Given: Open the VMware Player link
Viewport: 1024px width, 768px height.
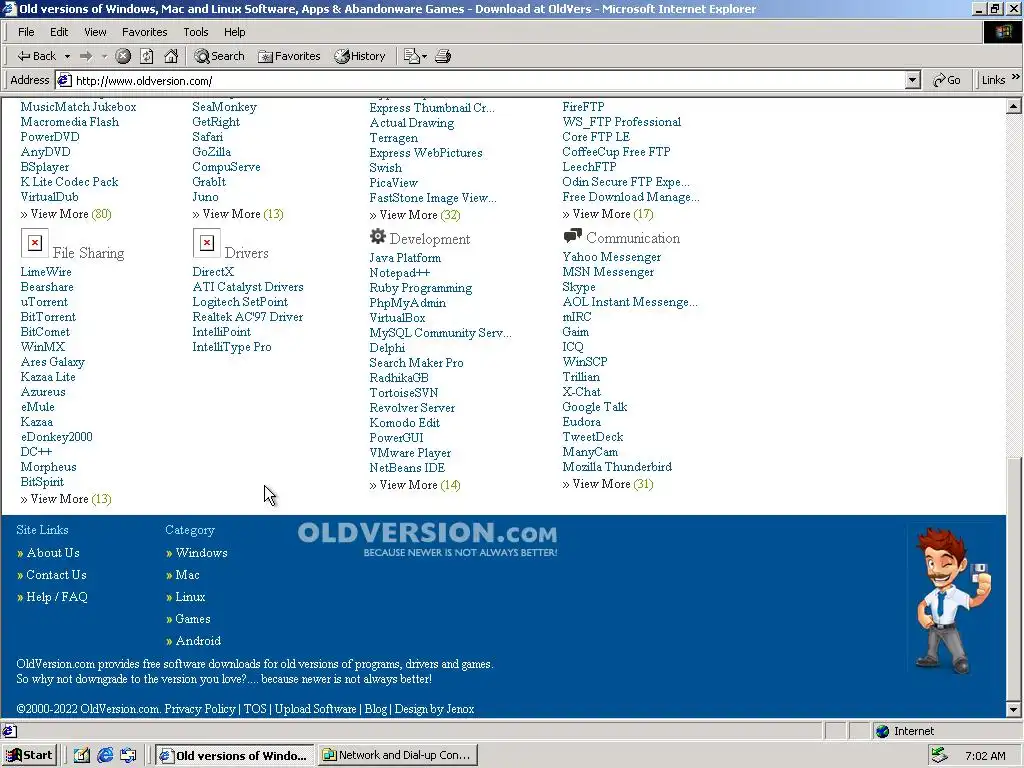Looking at the screenshot, I should 410,453.
